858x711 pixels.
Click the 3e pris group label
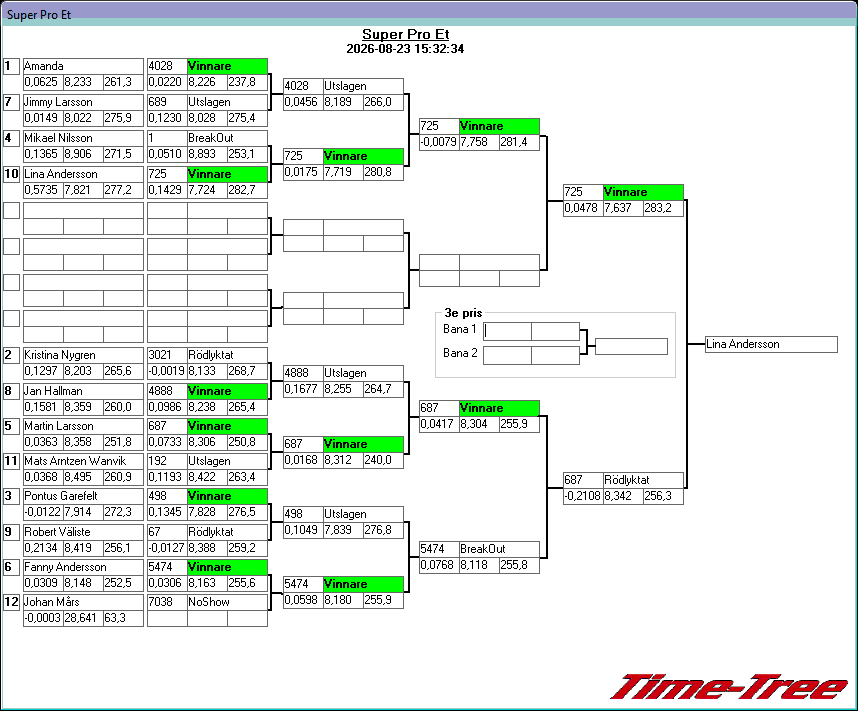(x=463, y=313)
